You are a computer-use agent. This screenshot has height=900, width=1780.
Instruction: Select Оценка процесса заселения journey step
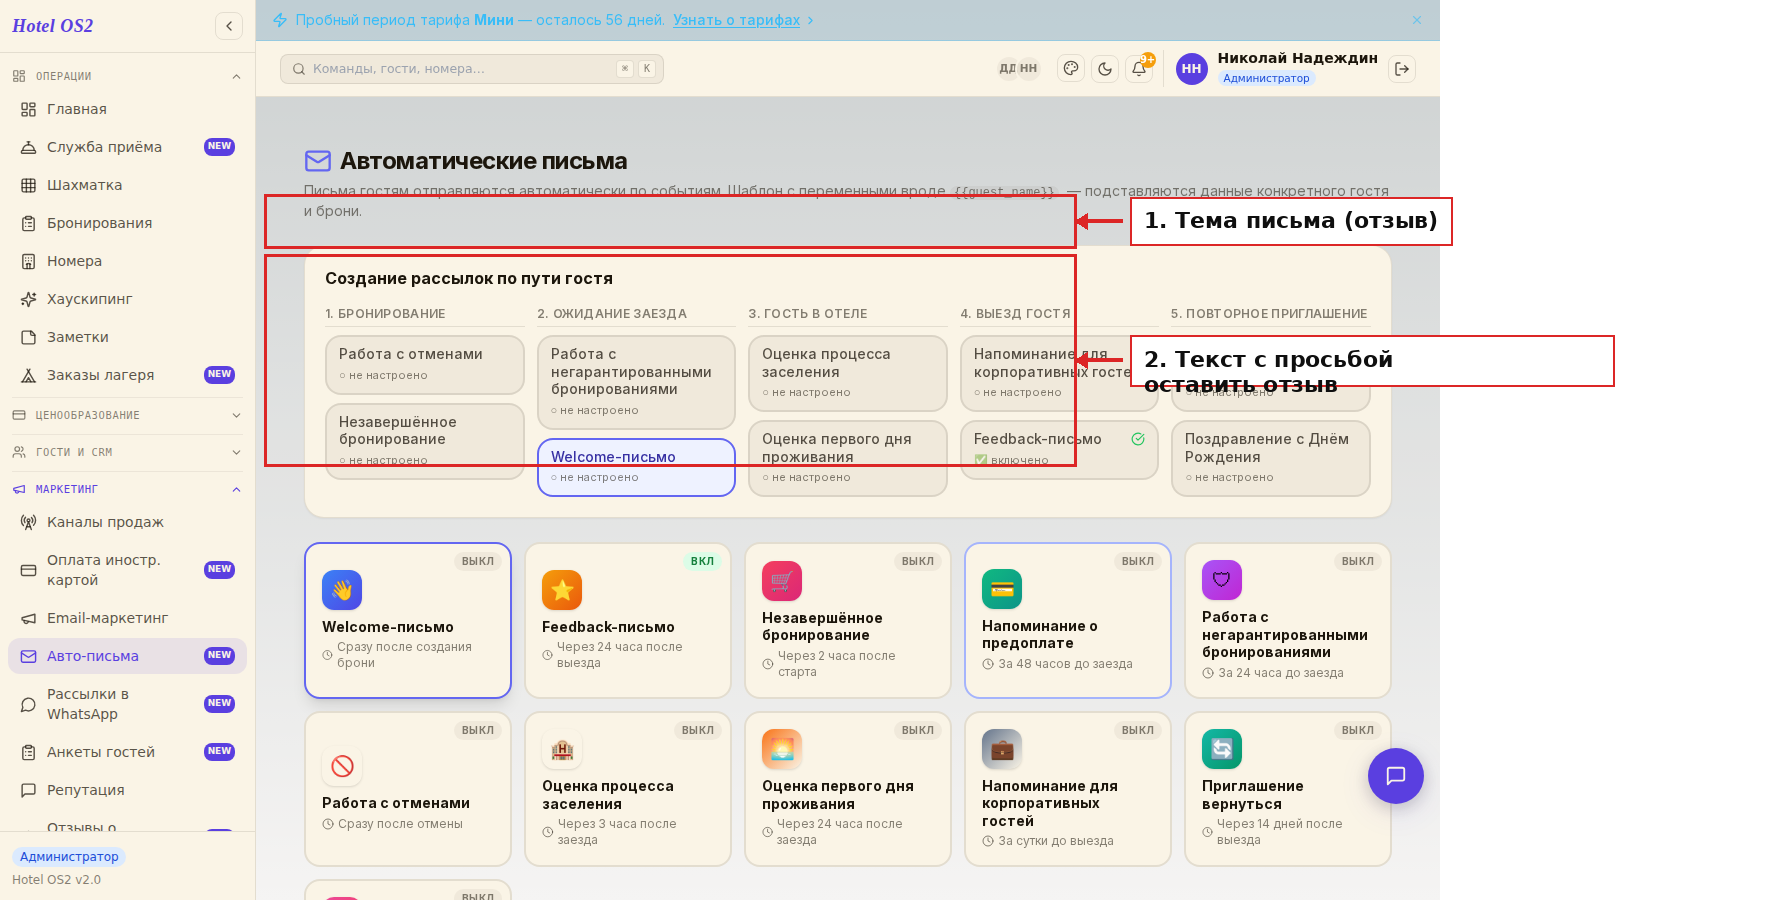(x=848, y=373)
